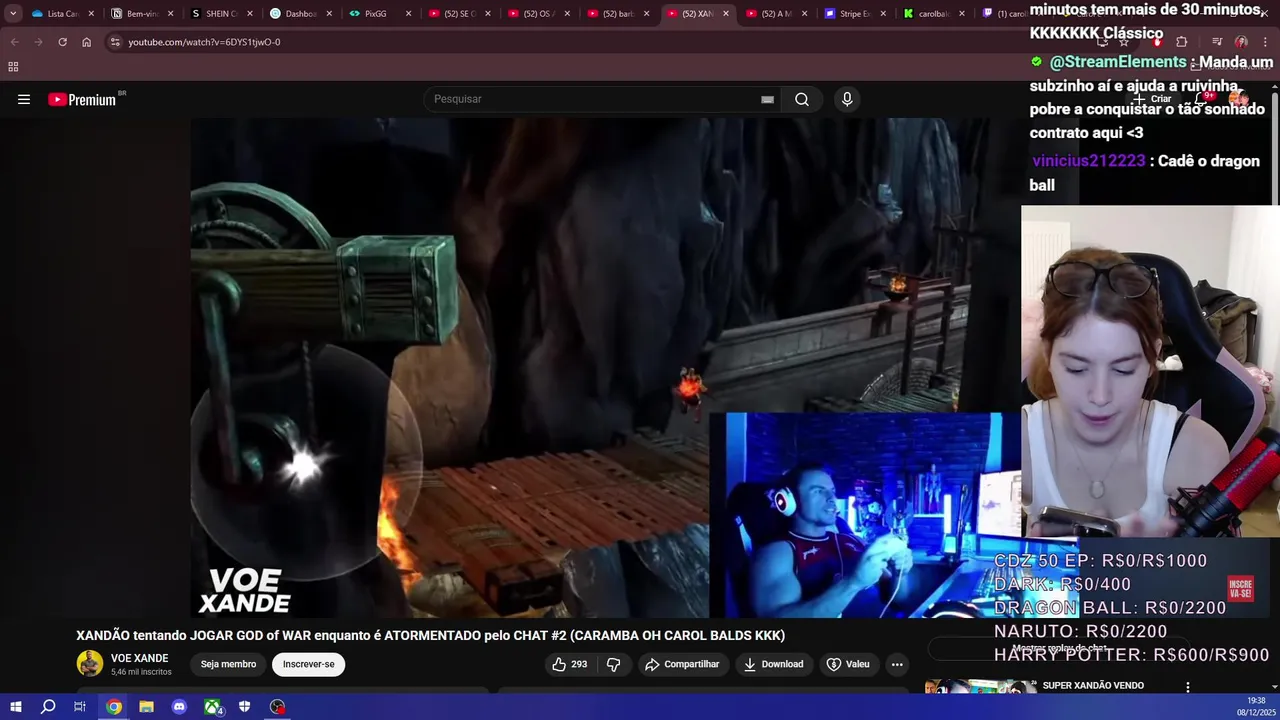The height and width of the screenshot is (720, 1280).
Task: Open Task View on the taskbar
Action: [x=80, y=707]
